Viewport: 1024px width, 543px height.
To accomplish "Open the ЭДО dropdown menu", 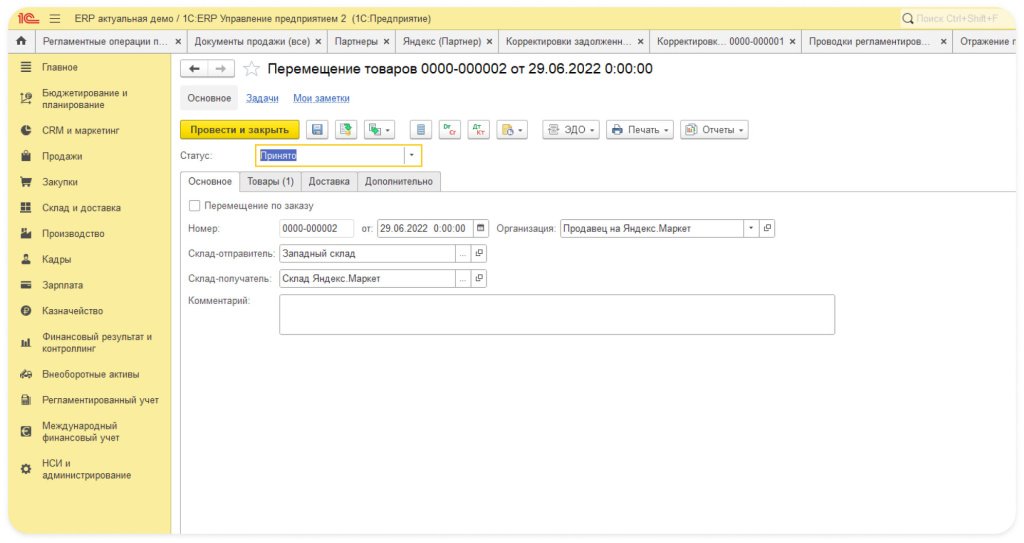I will (571, 130).
